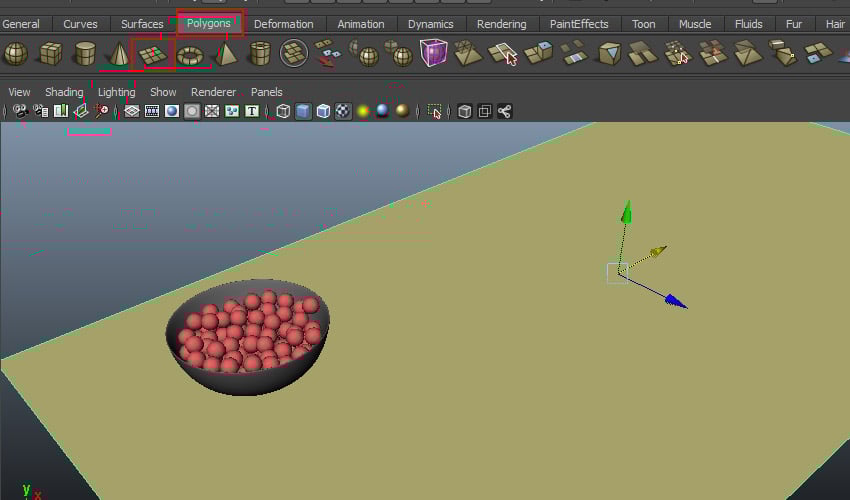Click the circled stacked-planes shelf icon
Image resolution: width=850 pixels, height=500 pixels.
pos(294,53)
